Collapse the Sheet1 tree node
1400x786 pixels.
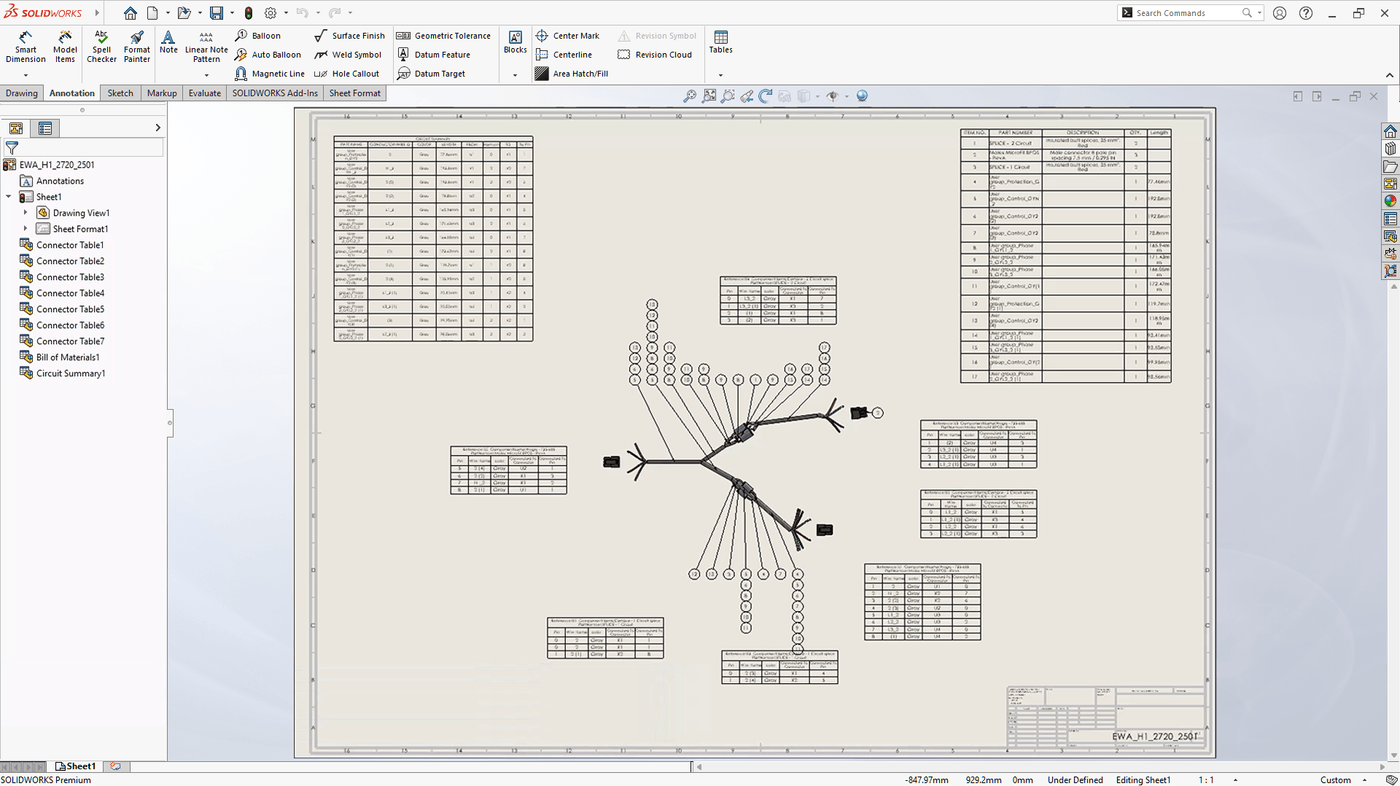point(8,196)
